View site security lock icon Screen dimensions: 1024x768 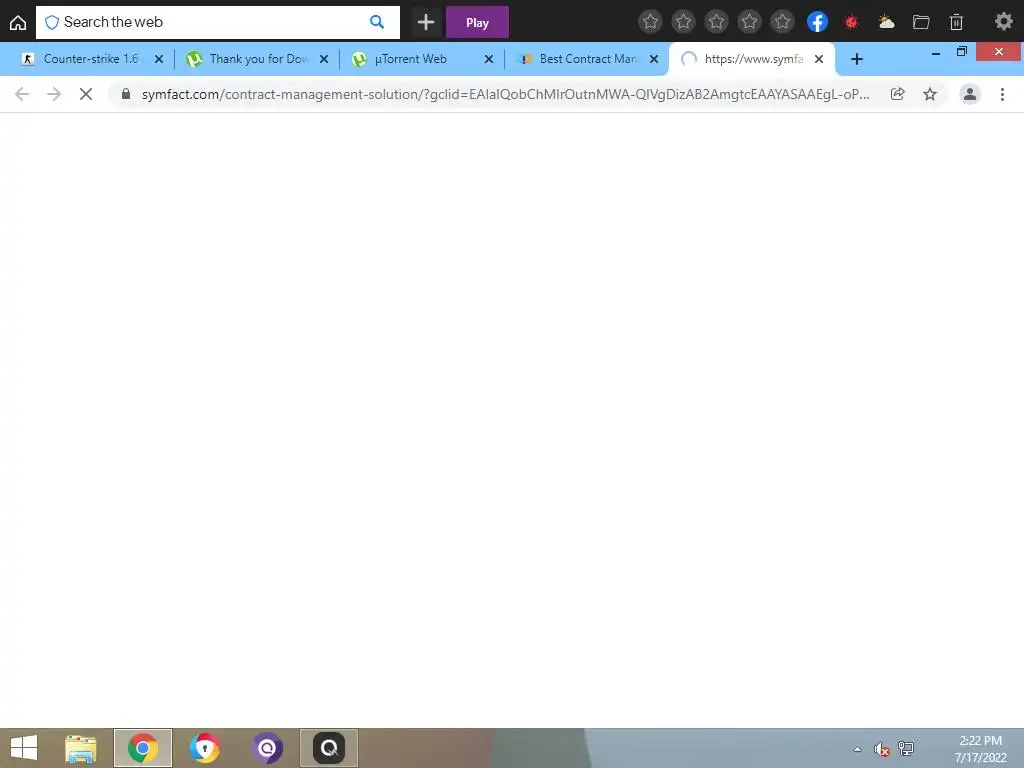point(126,94)
